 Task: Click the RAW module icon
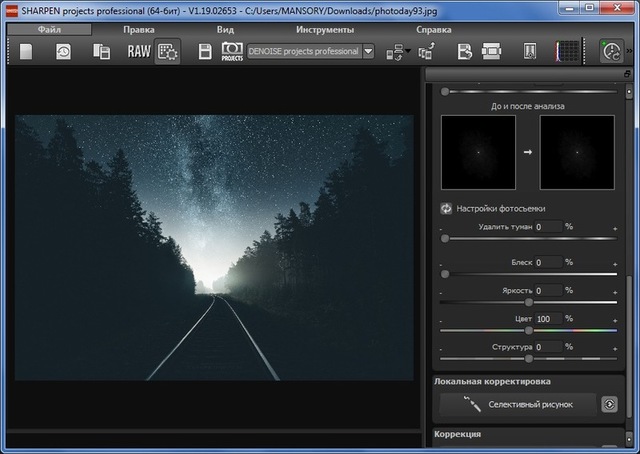tap(137, 51)
